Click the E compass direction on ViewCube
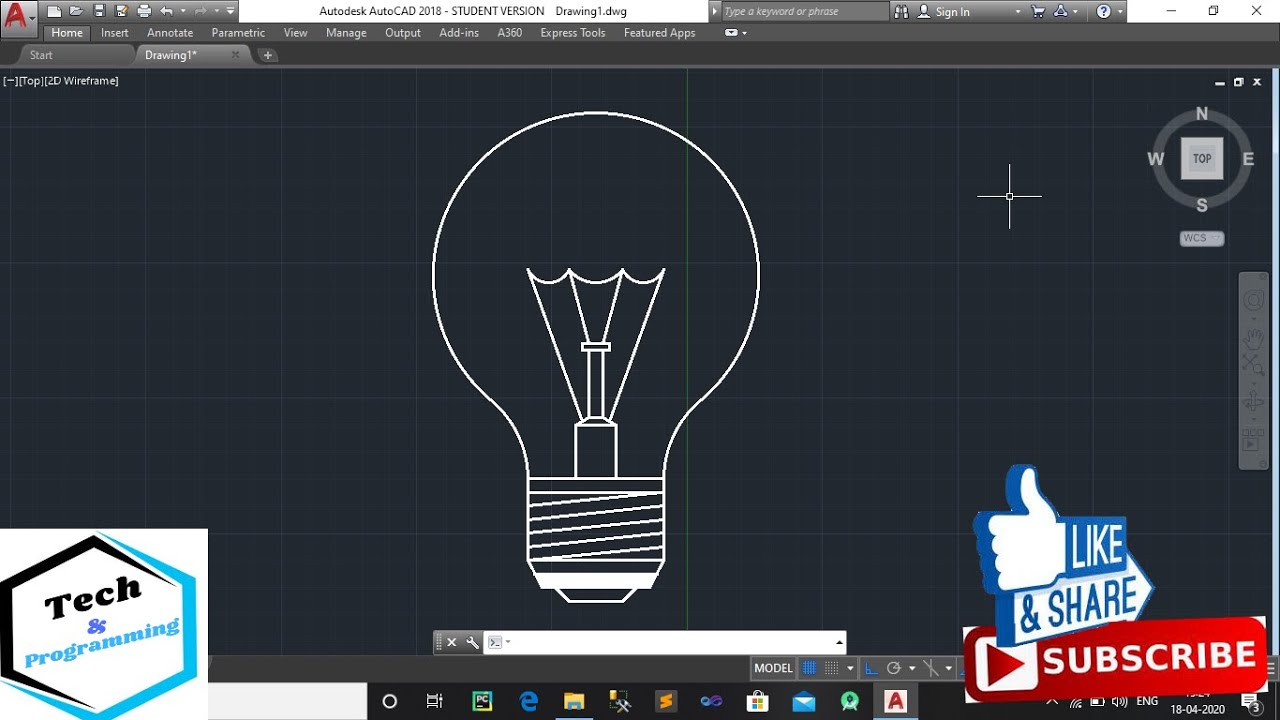Image resolution: width=1280 pixels, height=720 pixels. point(1248,159)
